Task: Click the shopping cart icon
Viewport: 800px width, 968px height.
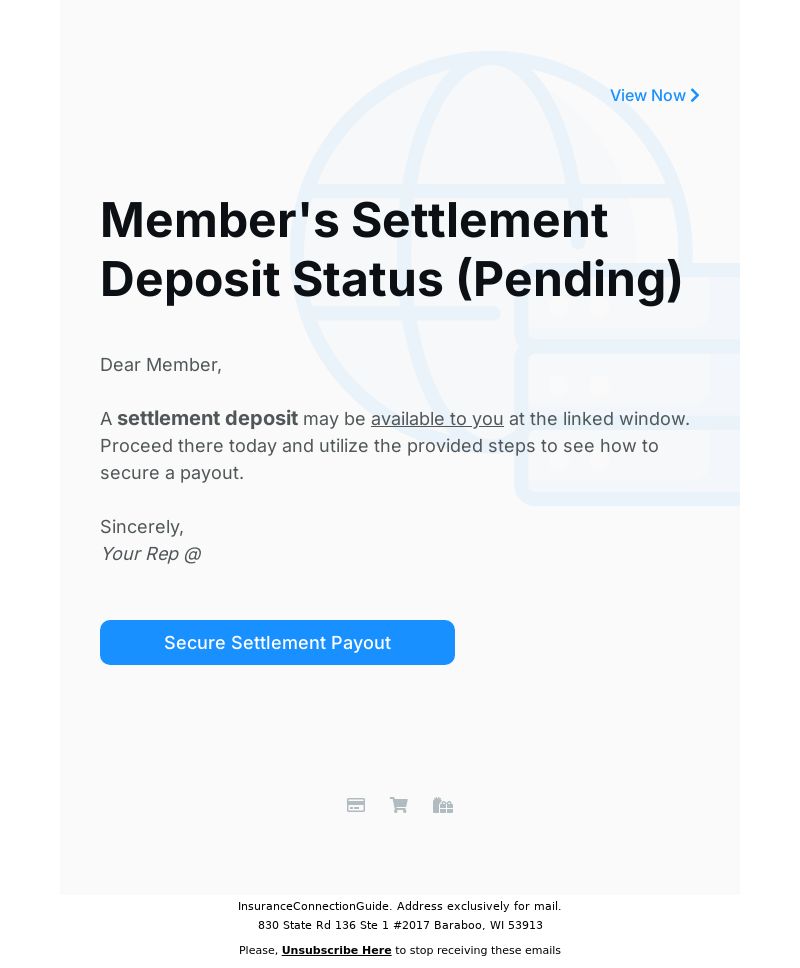Action: click(x=399, y=805)
